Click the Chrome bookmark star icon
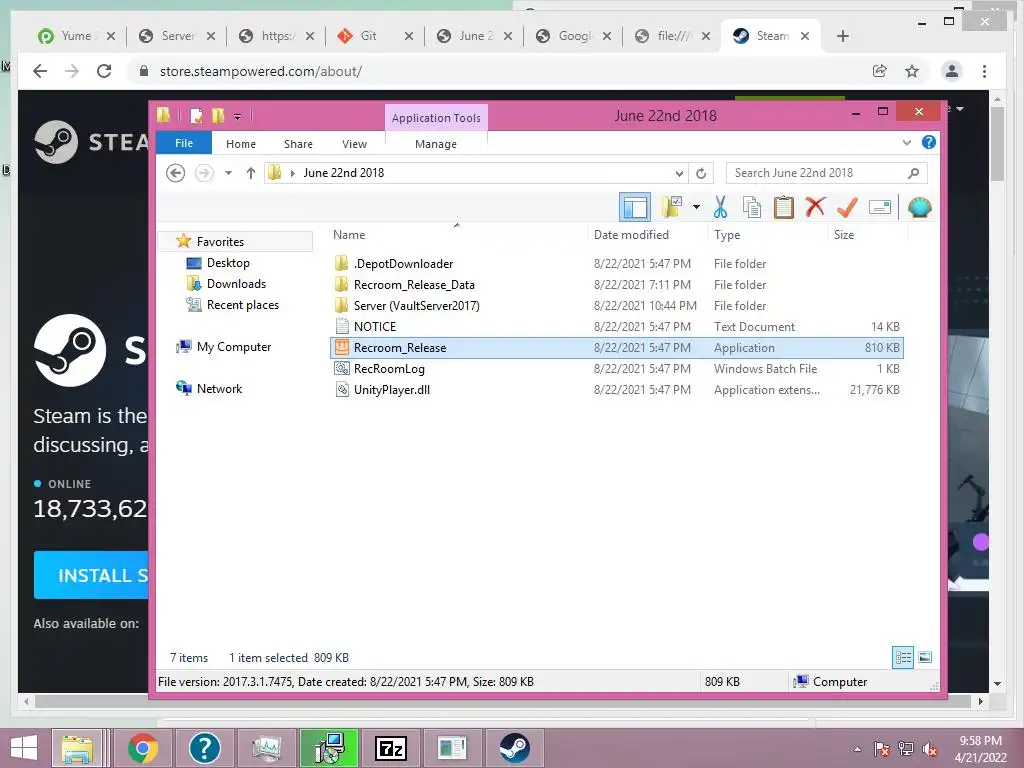 click(x=912, y=71)
